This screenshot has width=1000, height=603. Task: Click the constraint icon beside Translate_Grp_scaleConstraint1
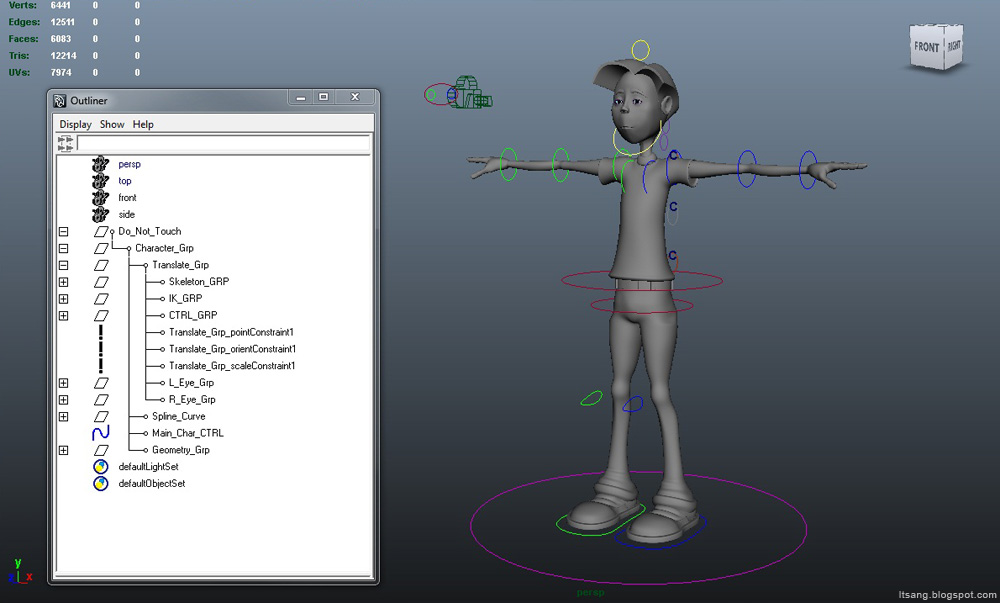tap(101, 366)
